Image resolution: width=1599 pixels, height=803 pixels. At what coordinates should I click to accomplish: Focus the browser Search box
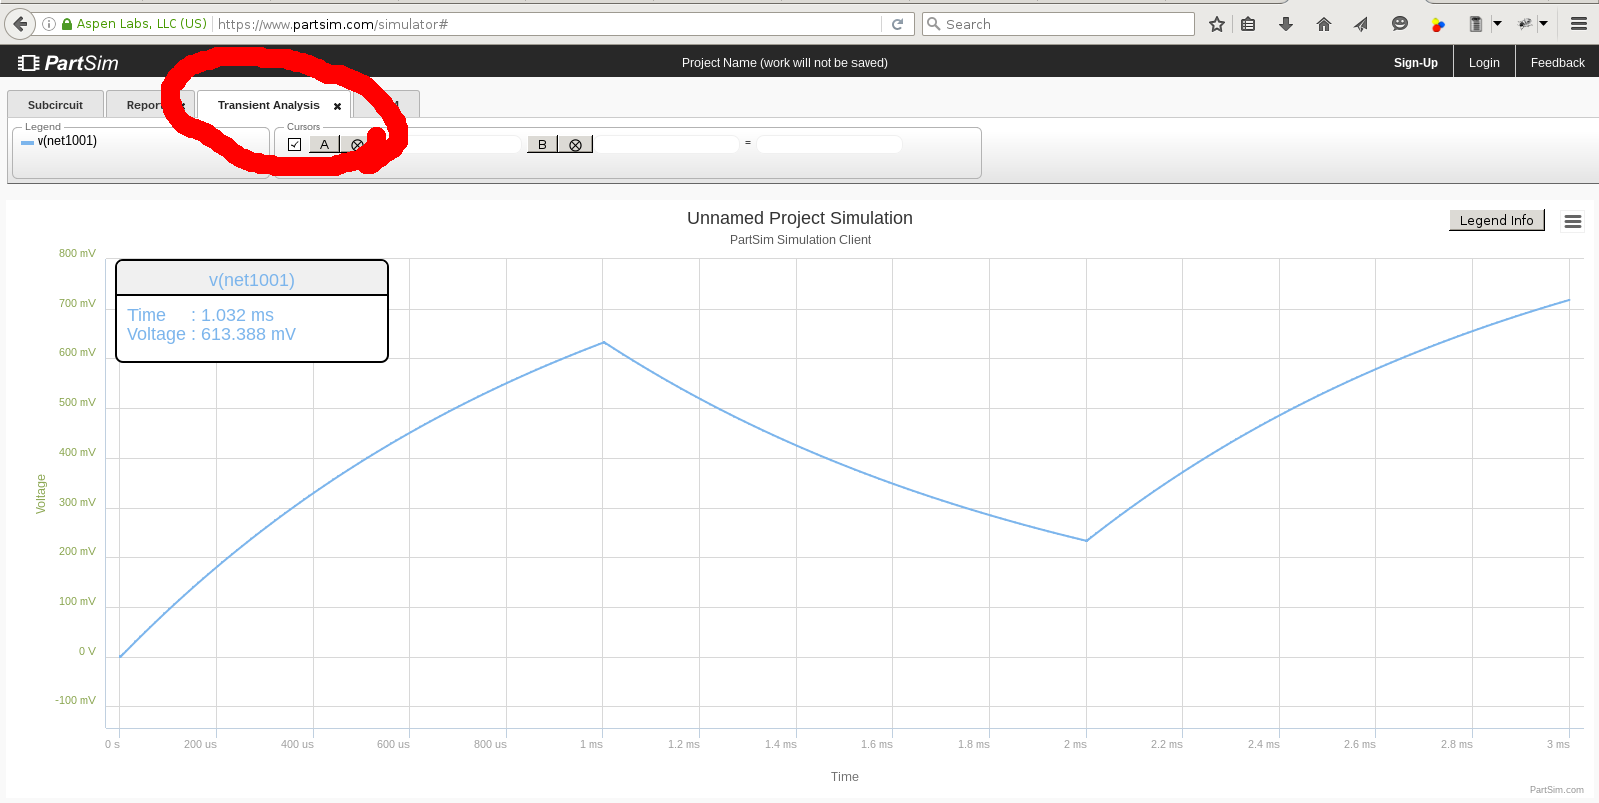click(x=1058, y=24)
